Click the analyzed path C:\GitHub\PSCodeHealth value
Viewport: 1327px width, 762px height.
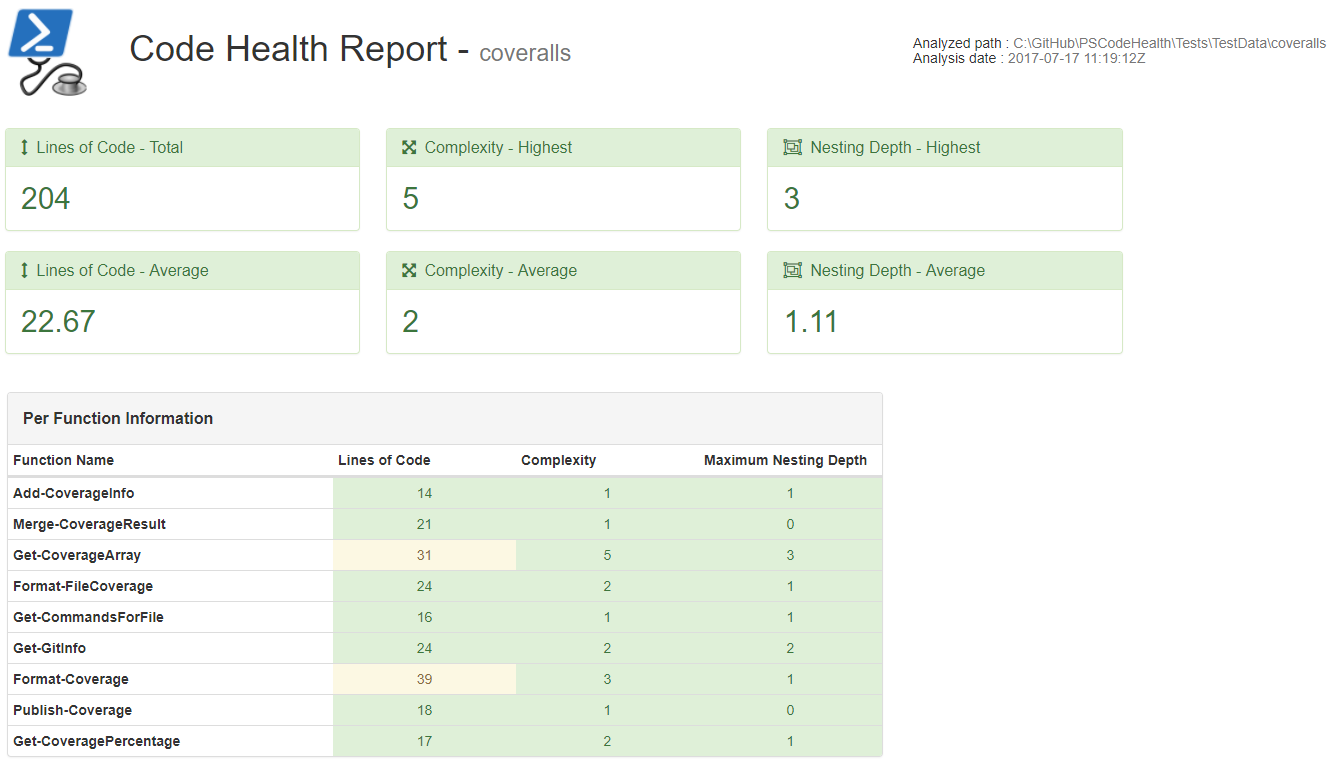1169,43
